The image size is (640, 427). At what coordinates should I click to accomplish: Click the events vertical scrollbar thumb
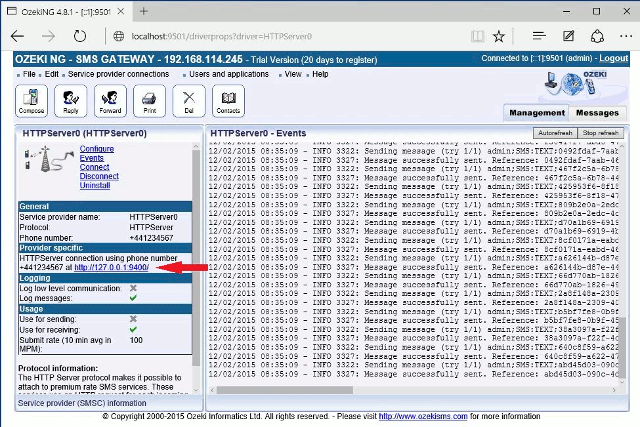pyautogui.click(x=622, y=347)
